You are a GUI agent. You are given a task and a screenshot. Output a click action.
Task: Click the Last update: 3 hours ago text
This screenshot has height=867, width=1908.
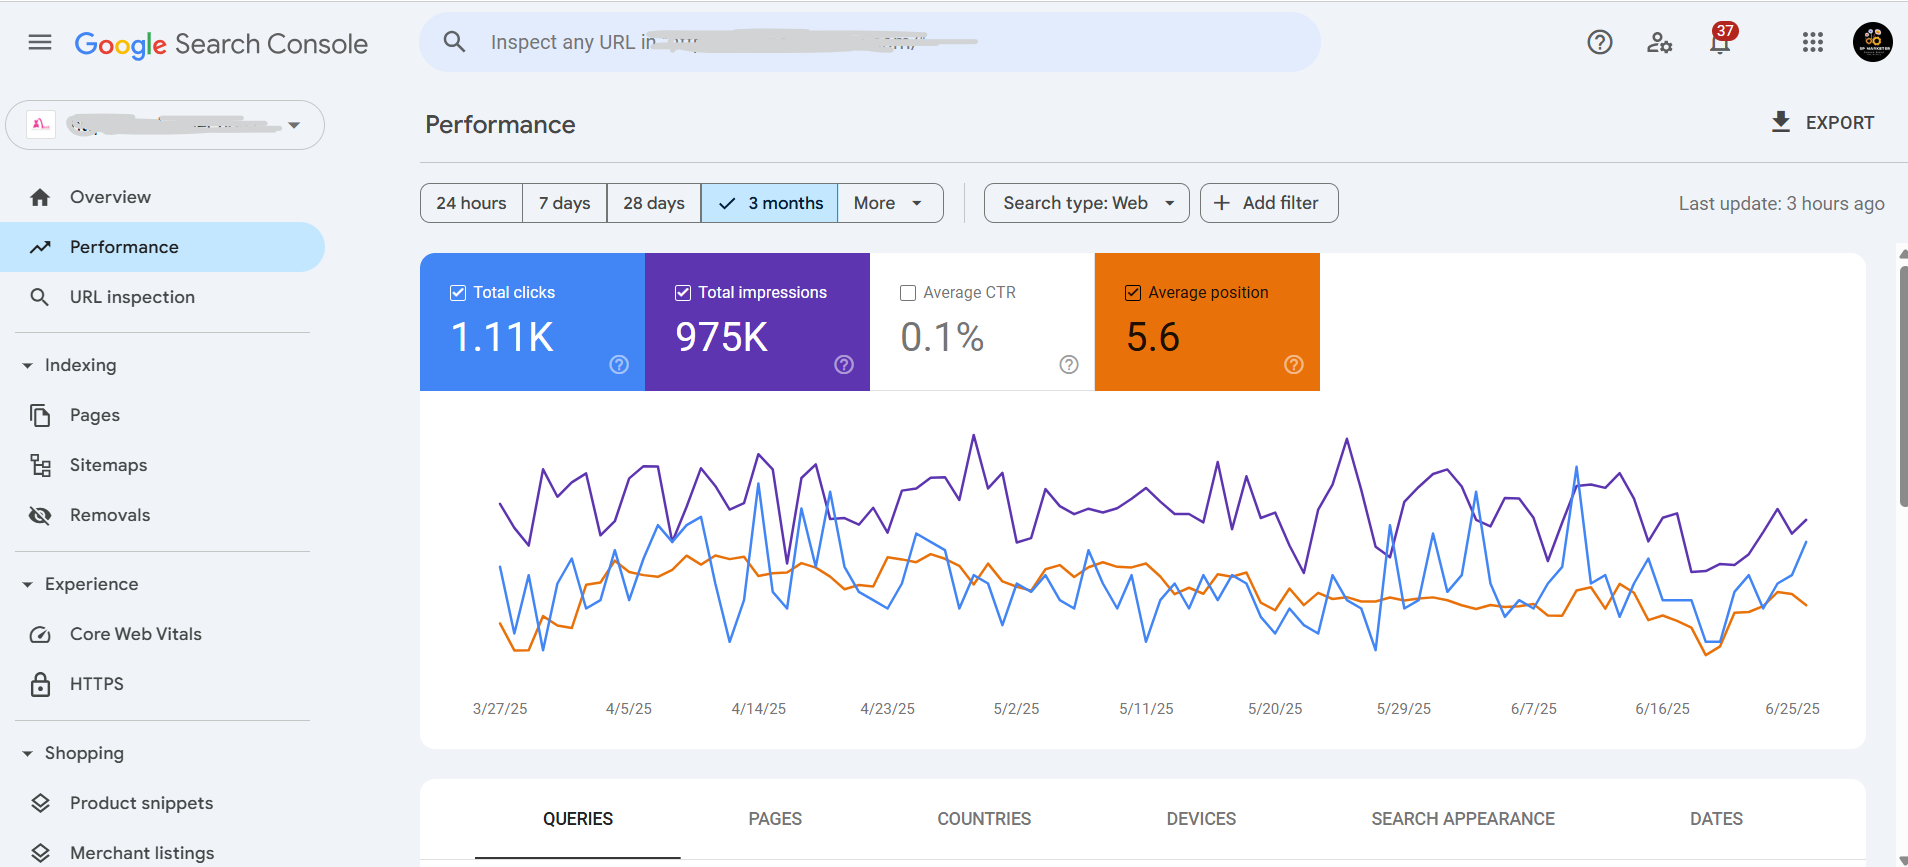tap(1781, 204)
